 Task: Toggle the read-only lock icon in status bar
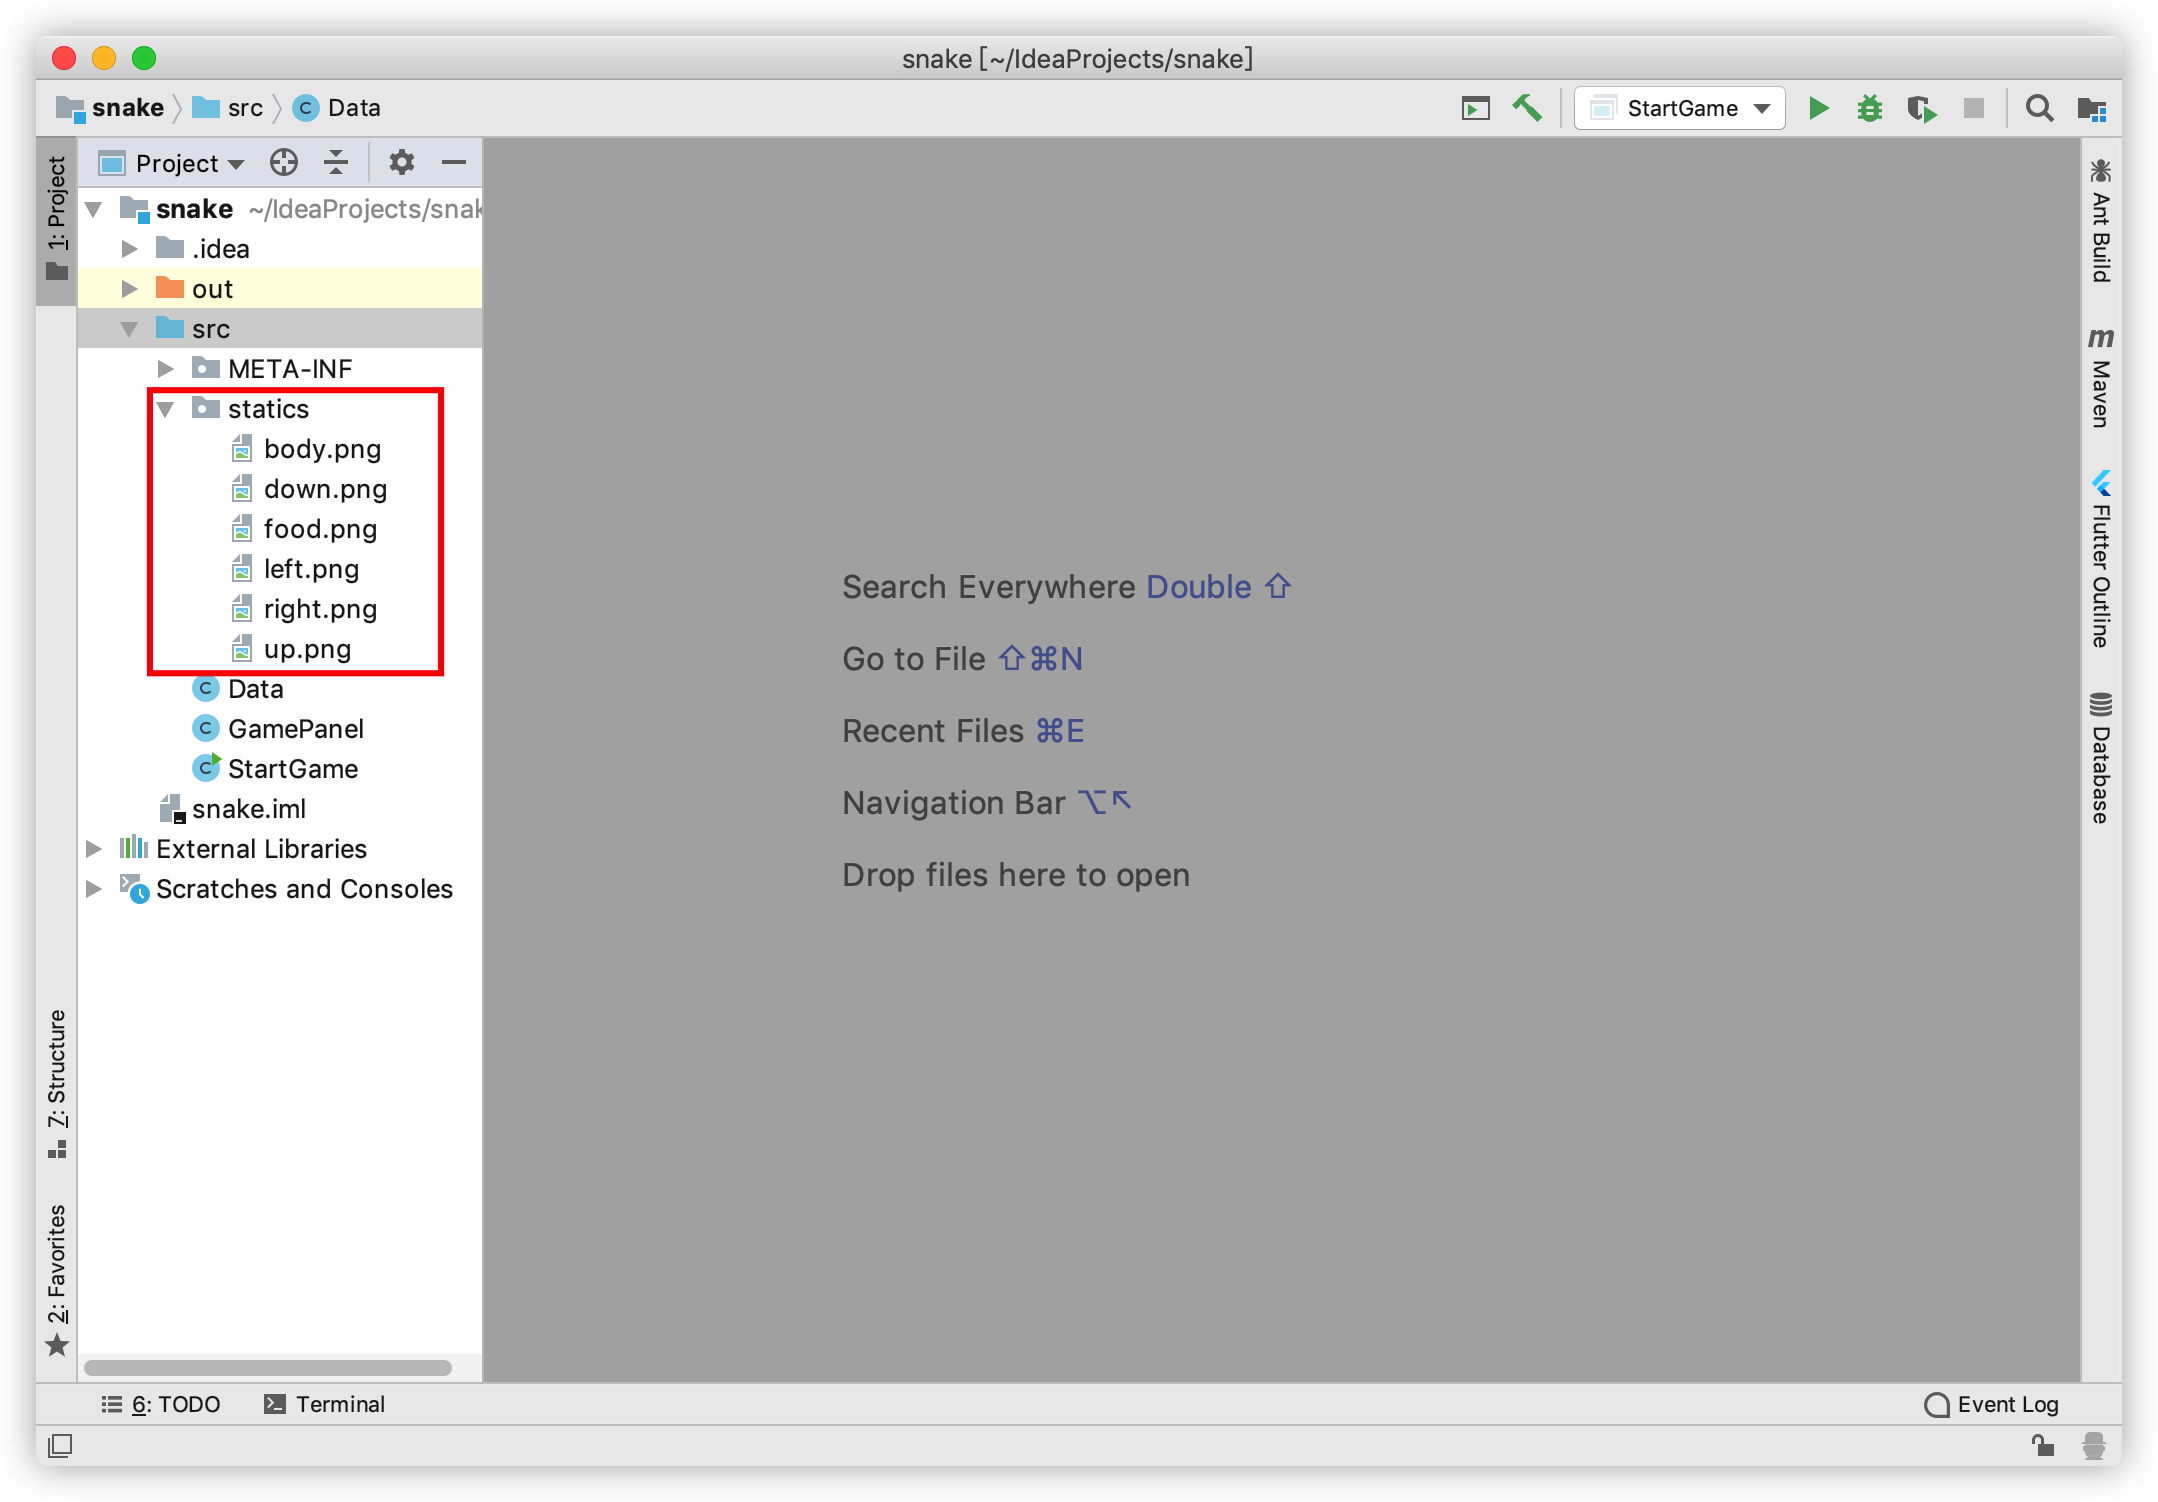[x=2042, y=1445]
